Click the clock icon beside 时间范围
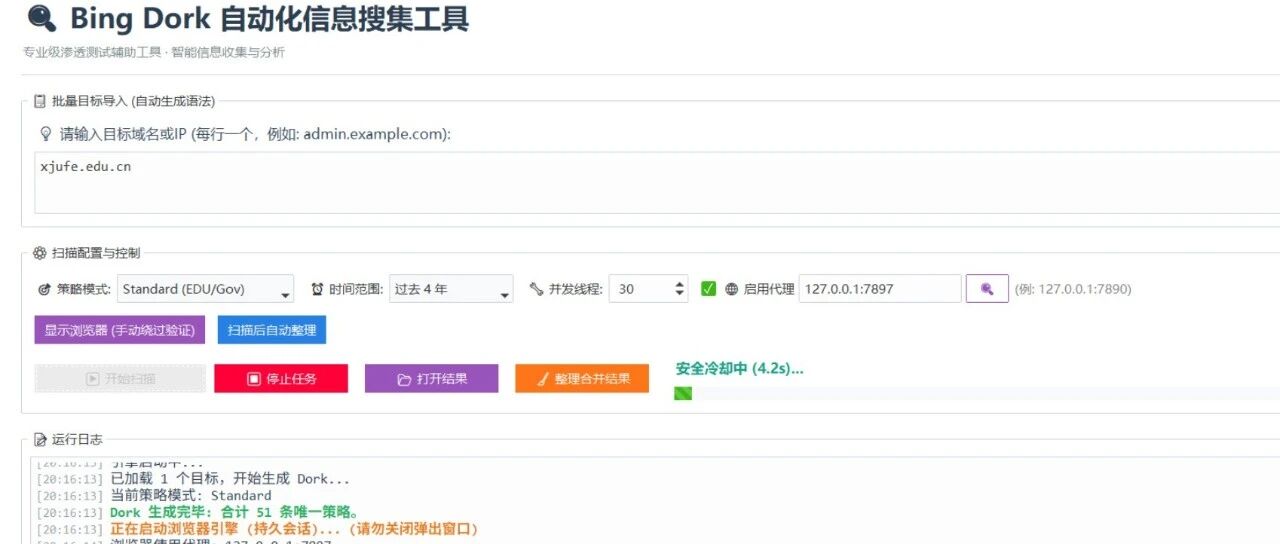This screenshot has height=544, width=1280. pyautogui.click(x=318, y=289)
